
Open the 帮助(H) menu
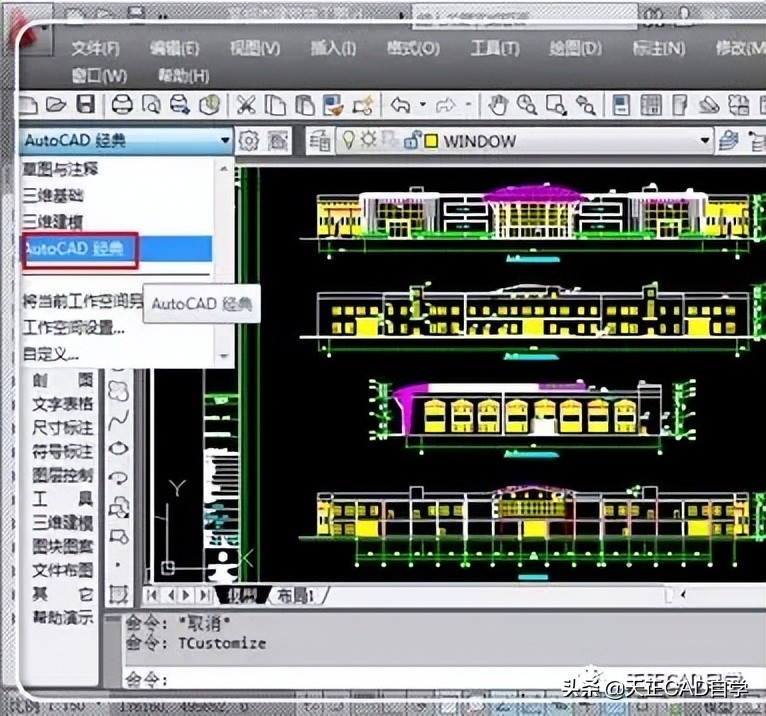tap(184, 76)
